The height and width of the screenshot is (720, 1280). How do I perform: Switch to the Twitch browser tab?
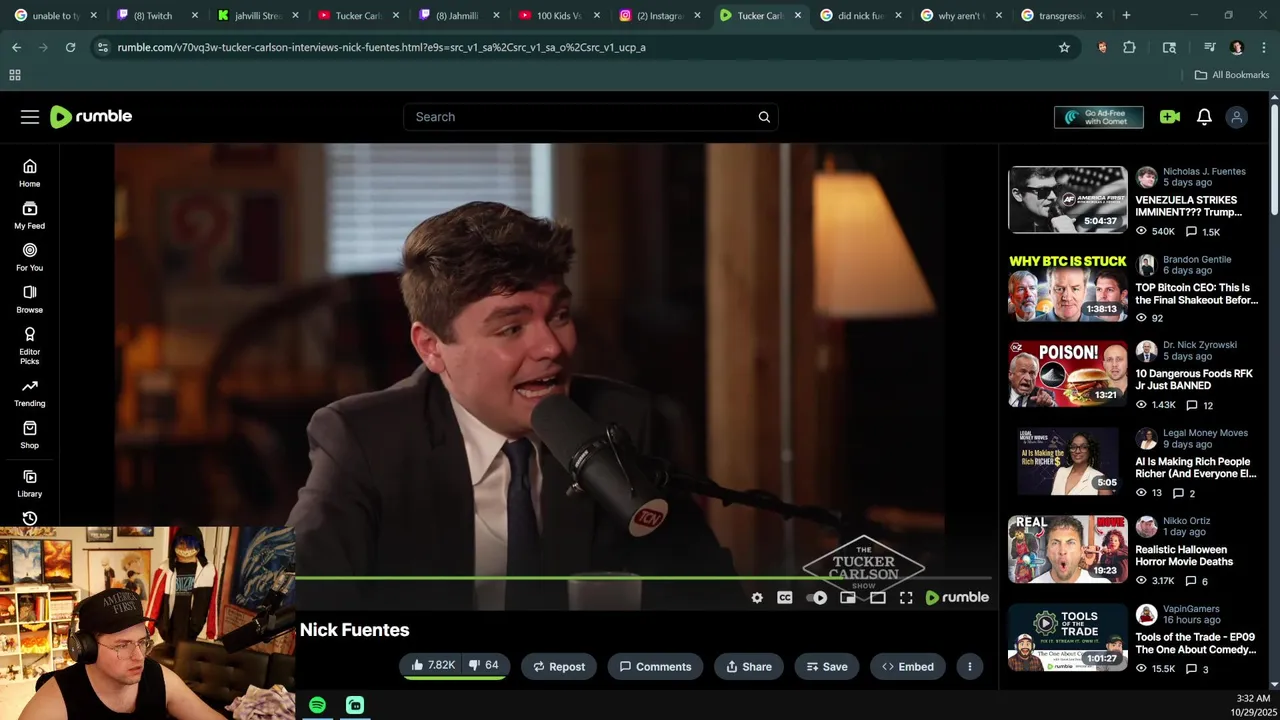pyautogui.click(x=157, y=15)
